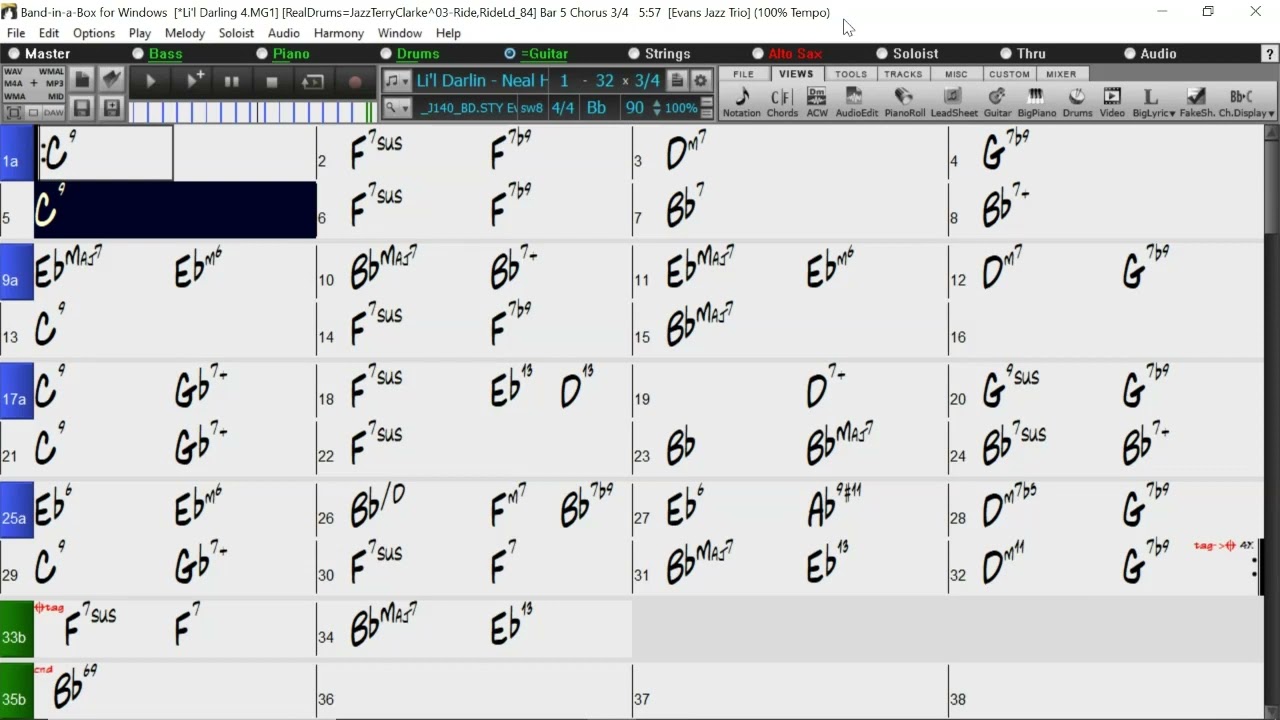The image size is (1280, 720).
Task: Open the 4/4 time signature selector
Action: pyautogui.click(x=563, y=108)
